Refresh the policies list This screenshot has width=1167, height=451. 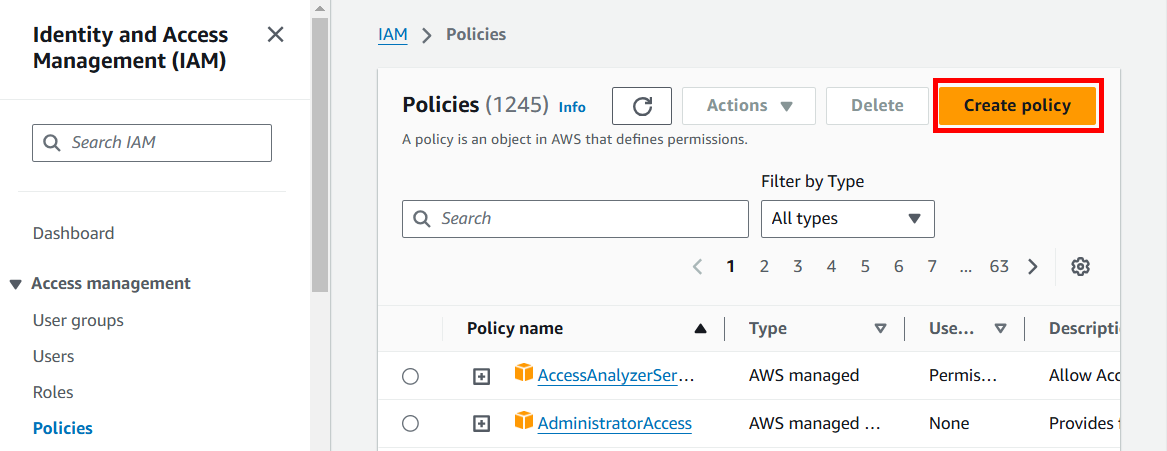(x=642, y=106)
